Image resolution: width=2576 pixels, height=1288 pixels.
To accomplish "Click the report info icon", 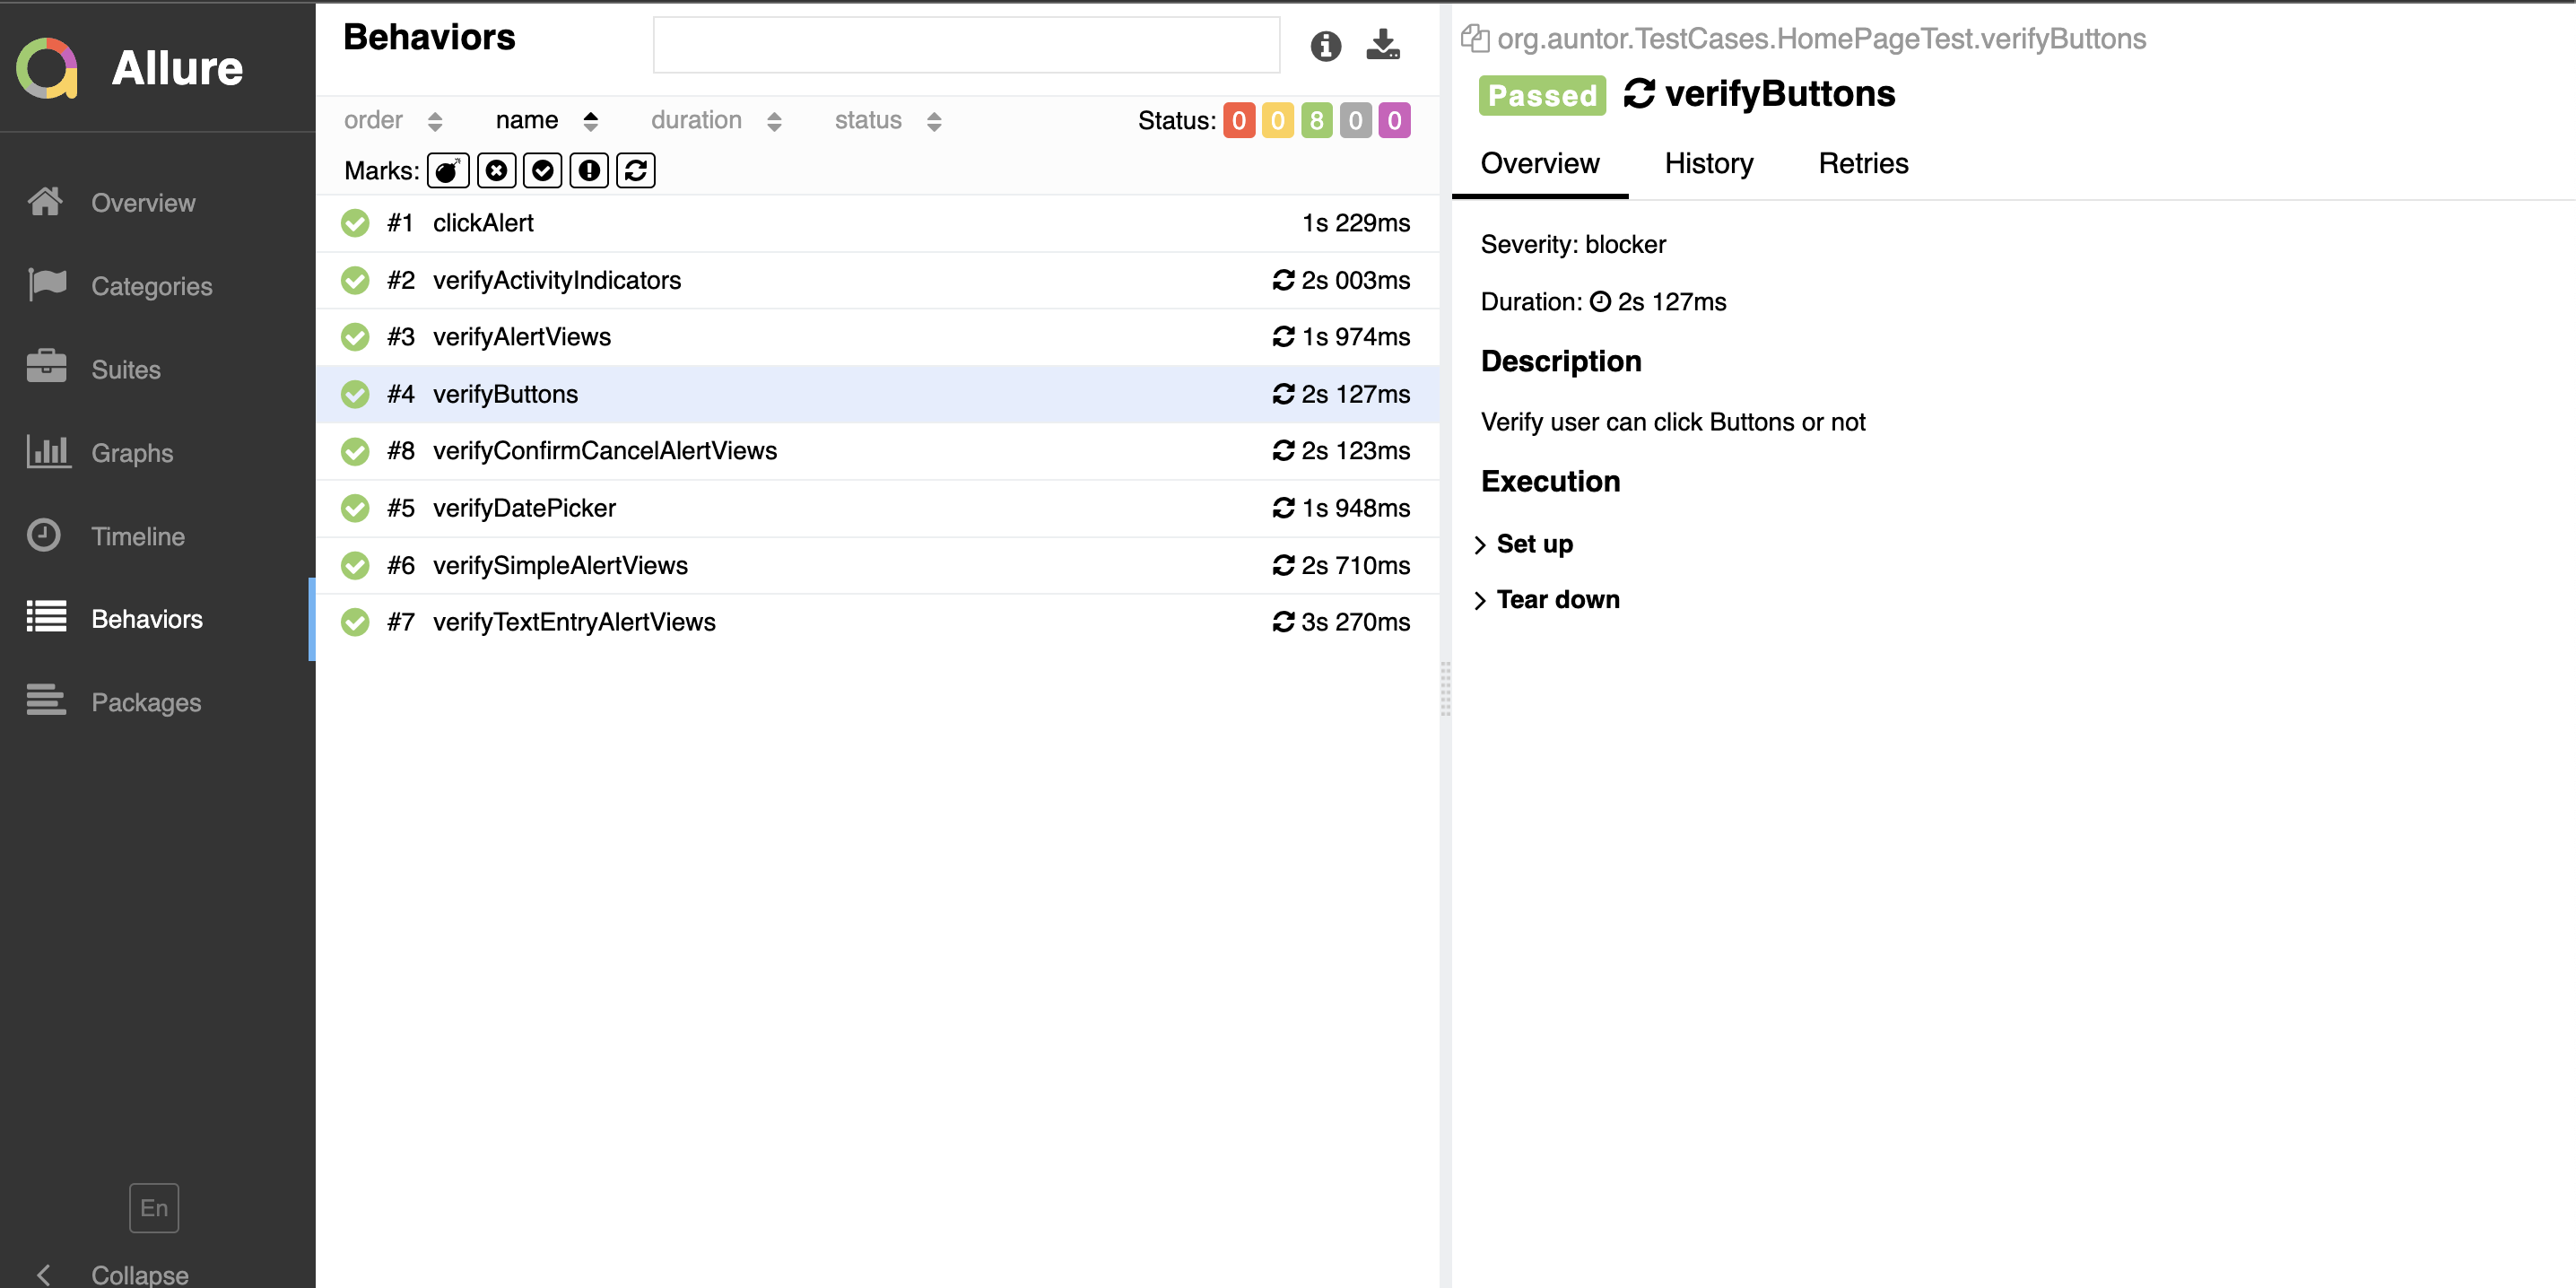I will coord(1326,45).
